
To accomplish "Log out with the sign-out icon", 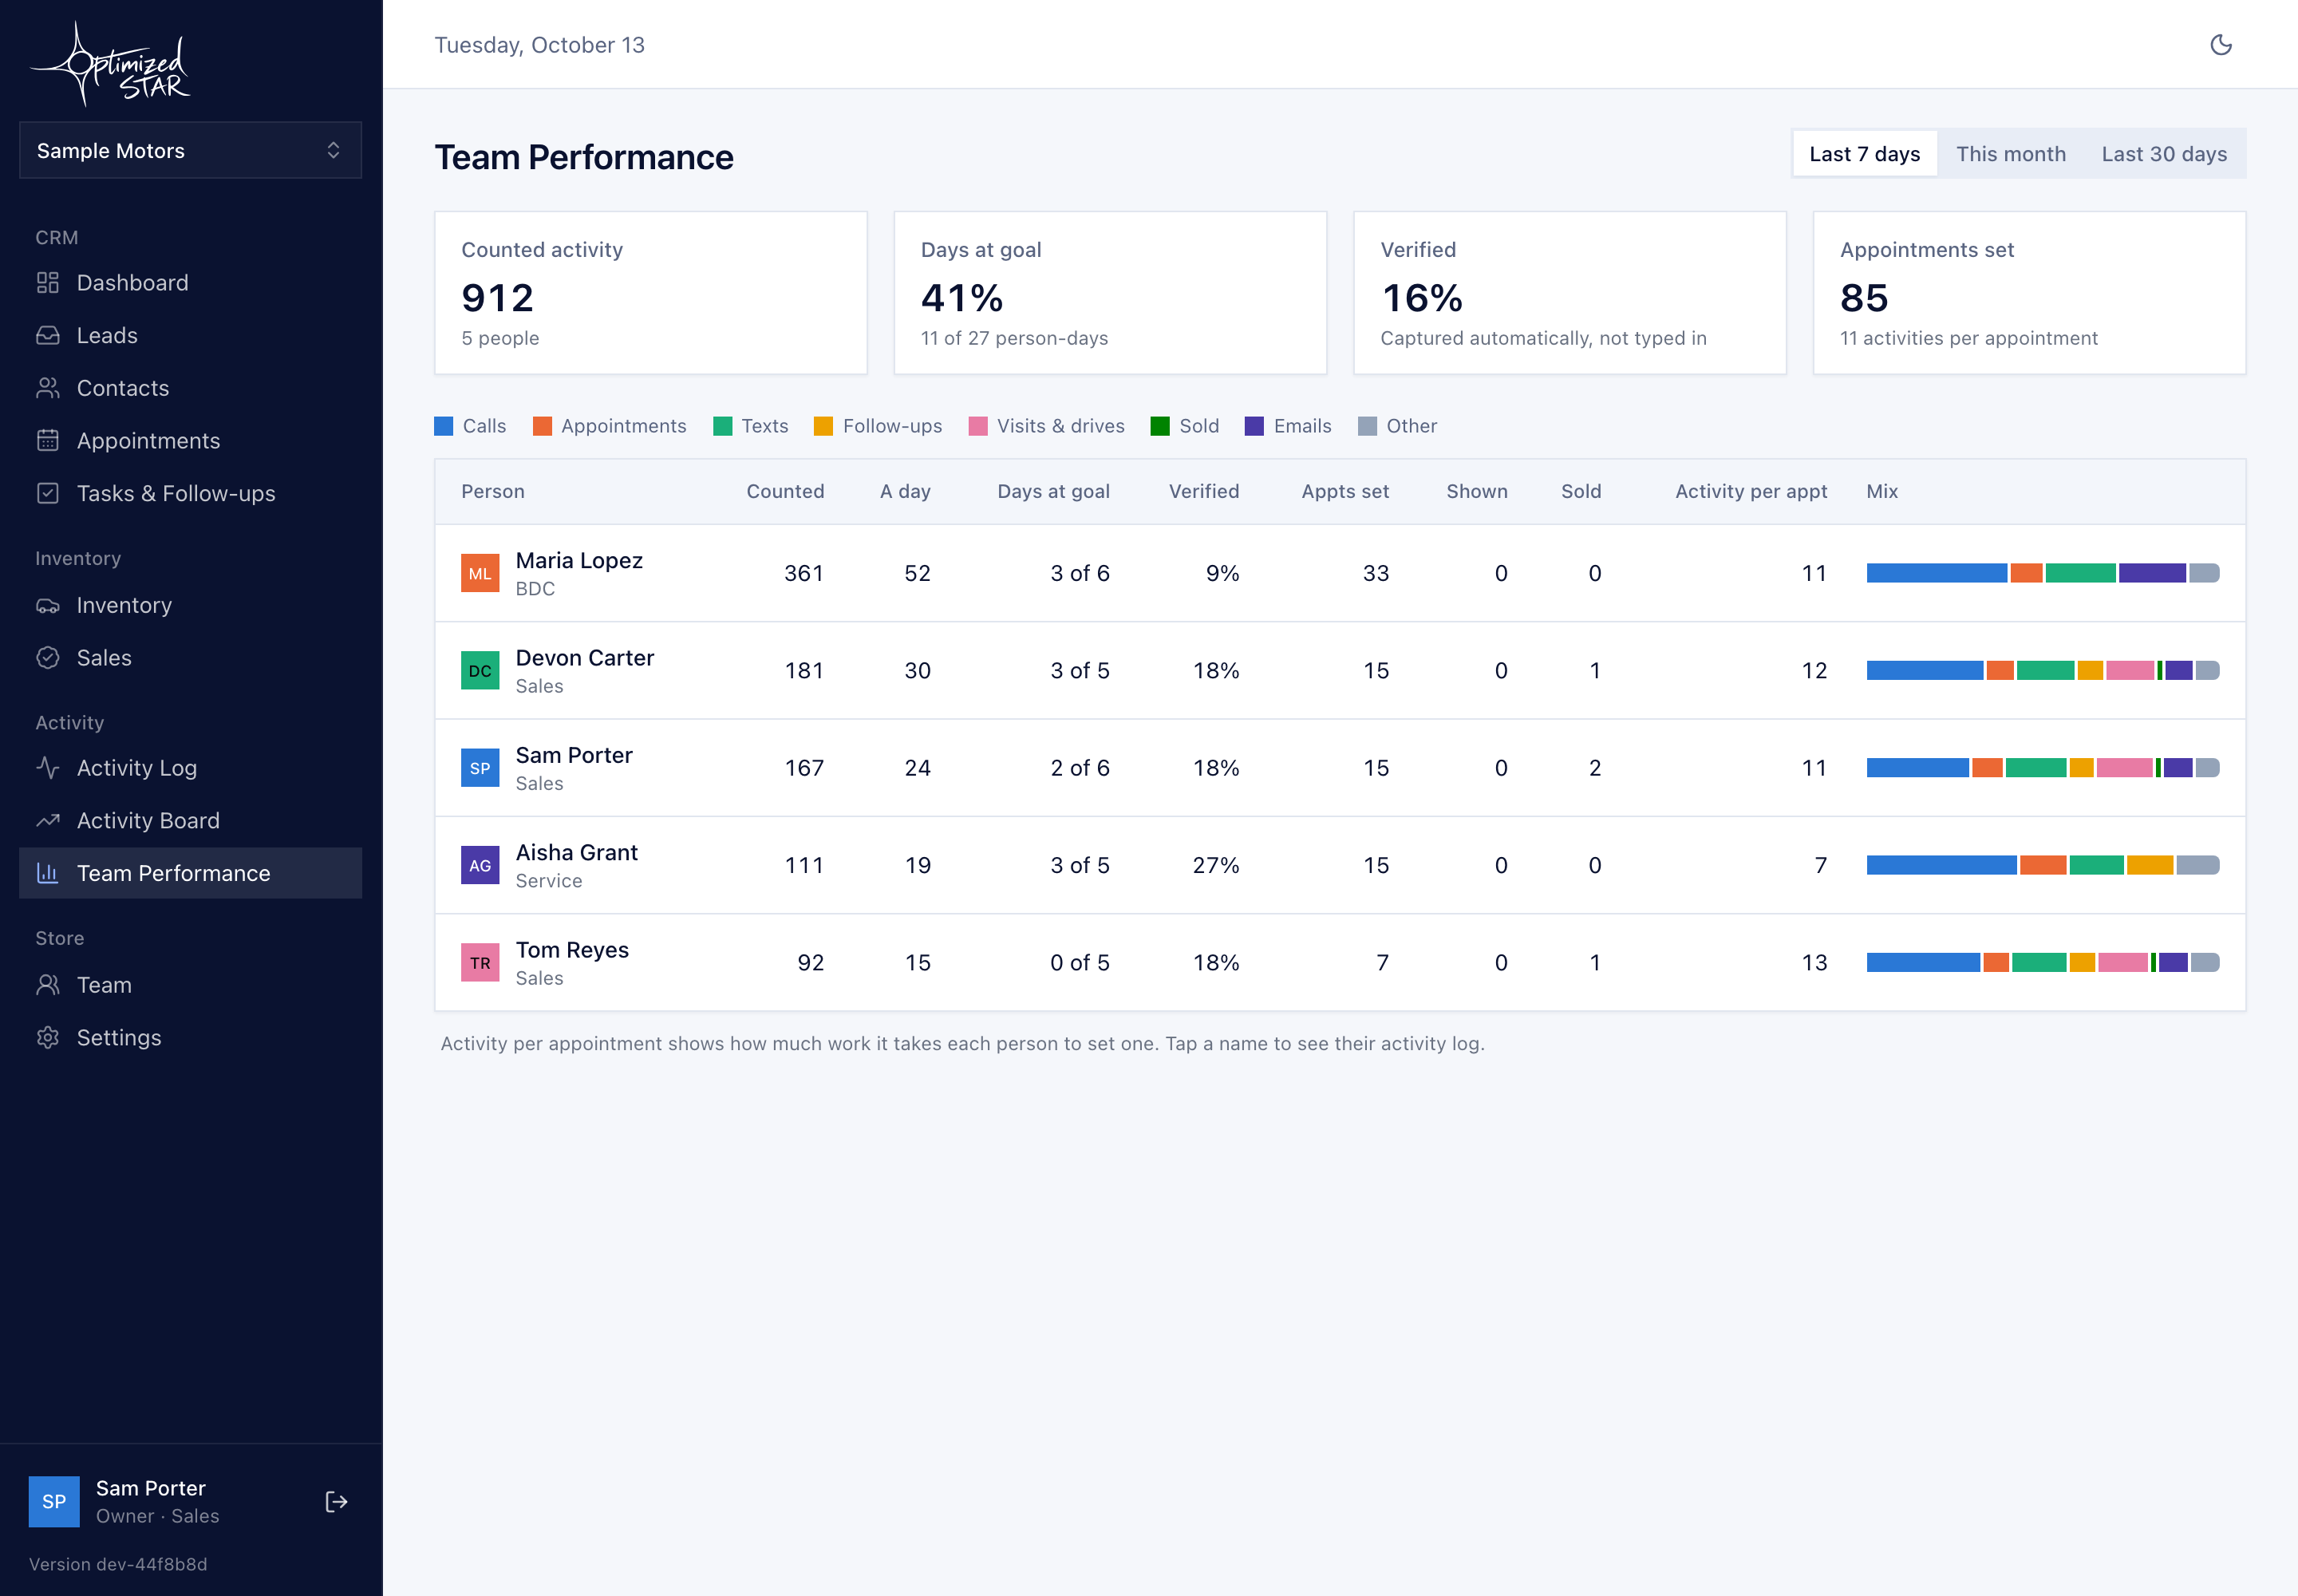I will point(336,1502).
